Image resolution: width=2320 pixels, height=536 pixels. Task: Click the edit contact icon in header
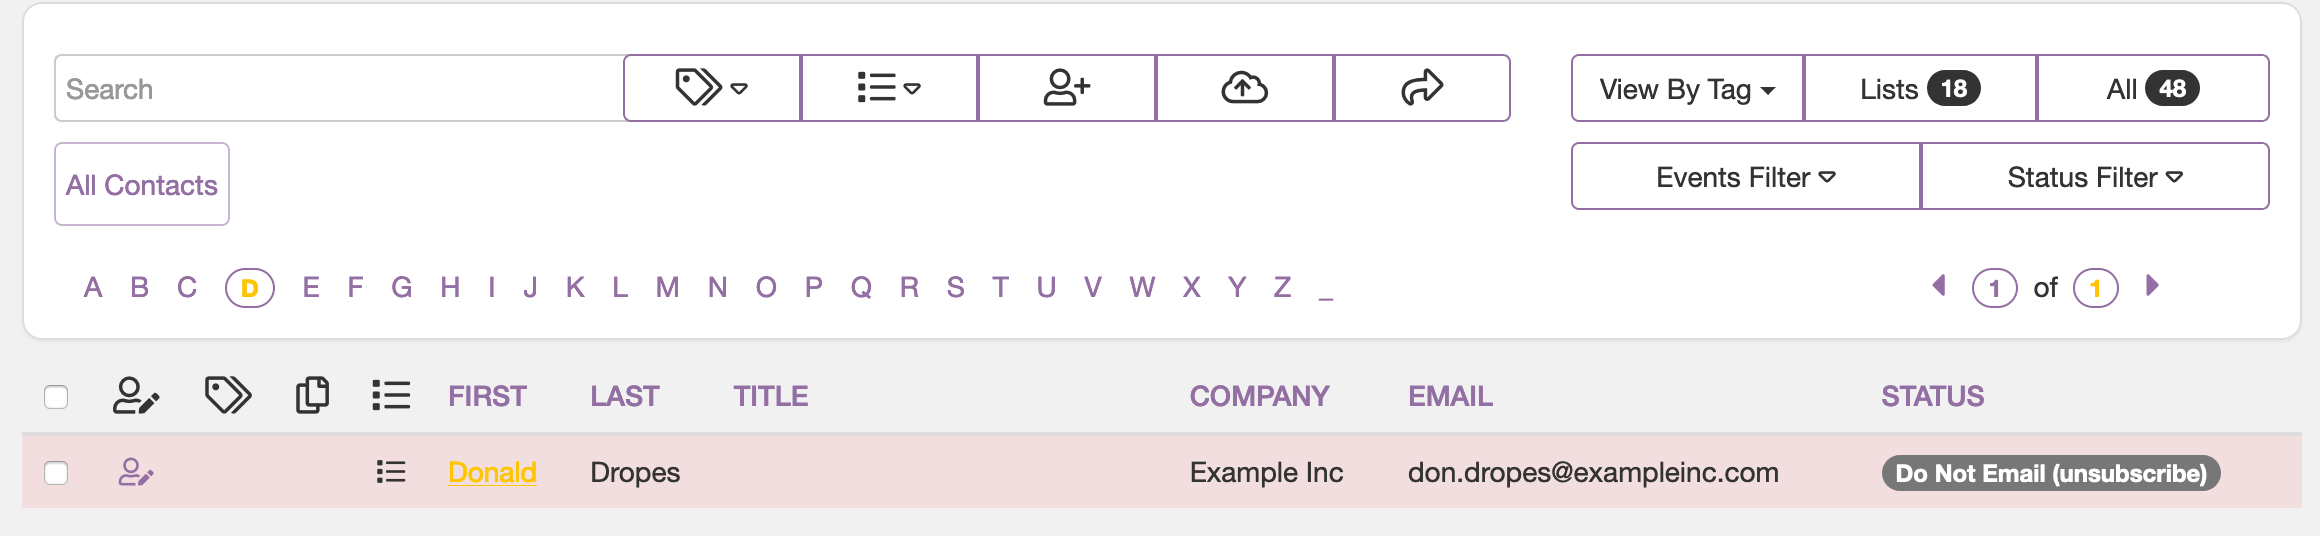[136, 395]
